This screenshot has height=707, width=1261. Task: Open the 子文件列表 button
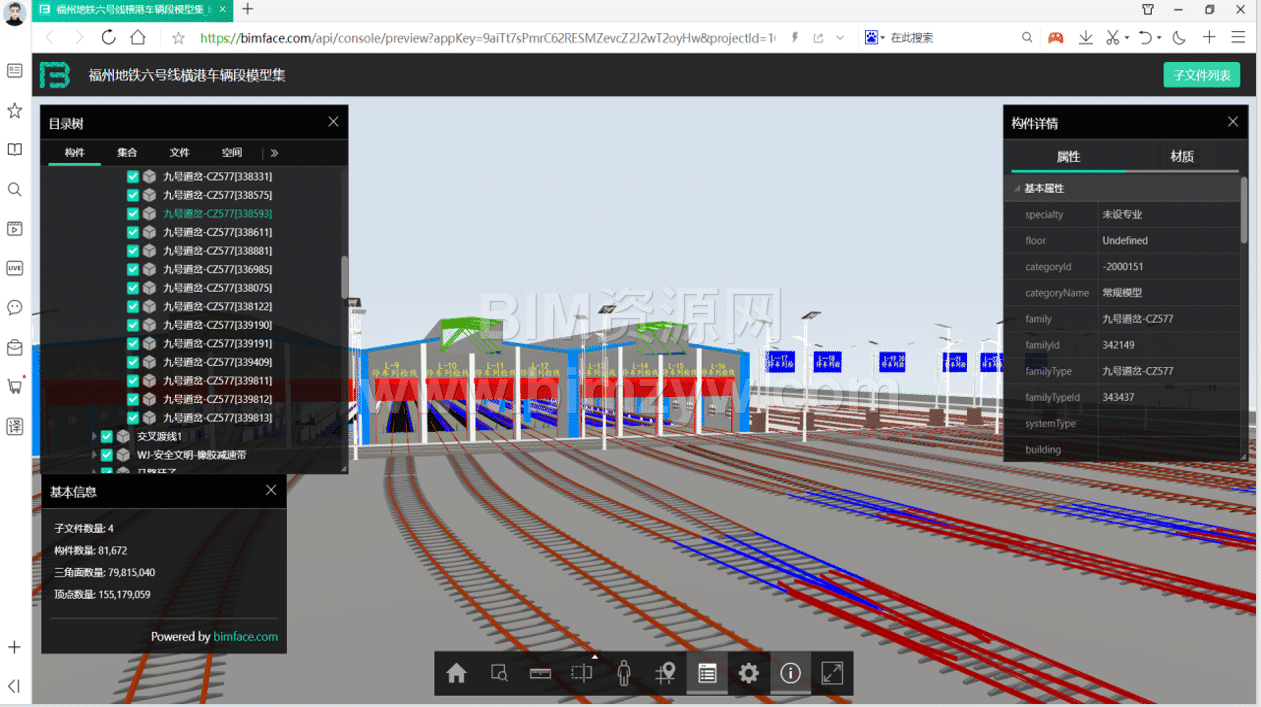(x=1202, y=75)
